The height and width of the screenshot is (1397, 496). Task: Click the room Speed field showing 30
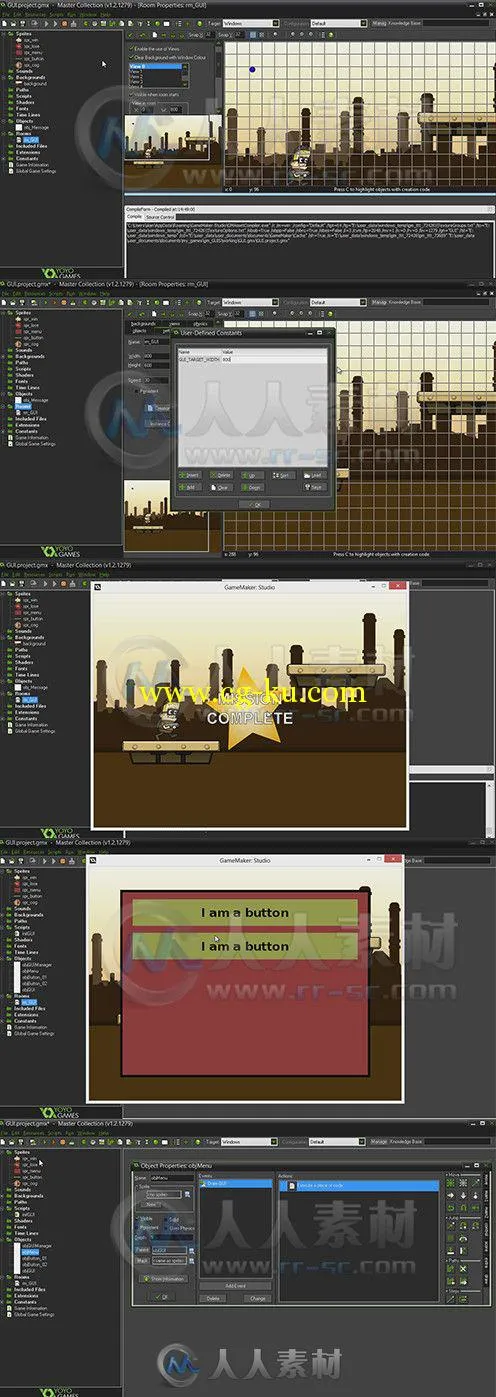coord(157,380)
